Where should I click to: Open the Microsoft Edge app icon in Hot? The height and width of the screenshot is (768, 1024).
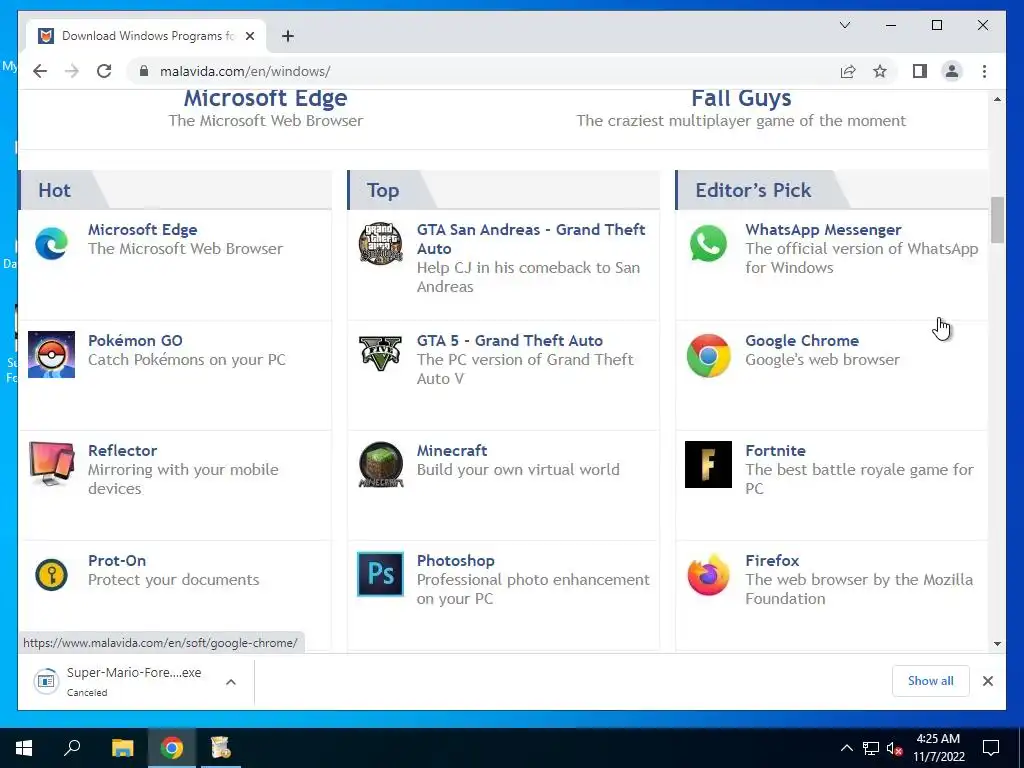coord(52,244)
